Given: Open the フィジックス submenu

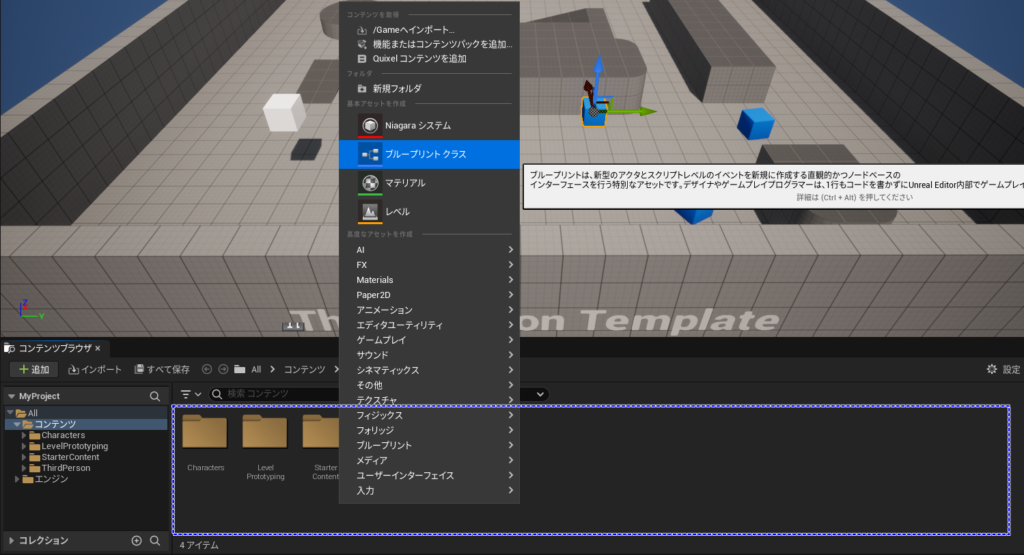Looking at the screenshot, I should click(x=429, y=415).
